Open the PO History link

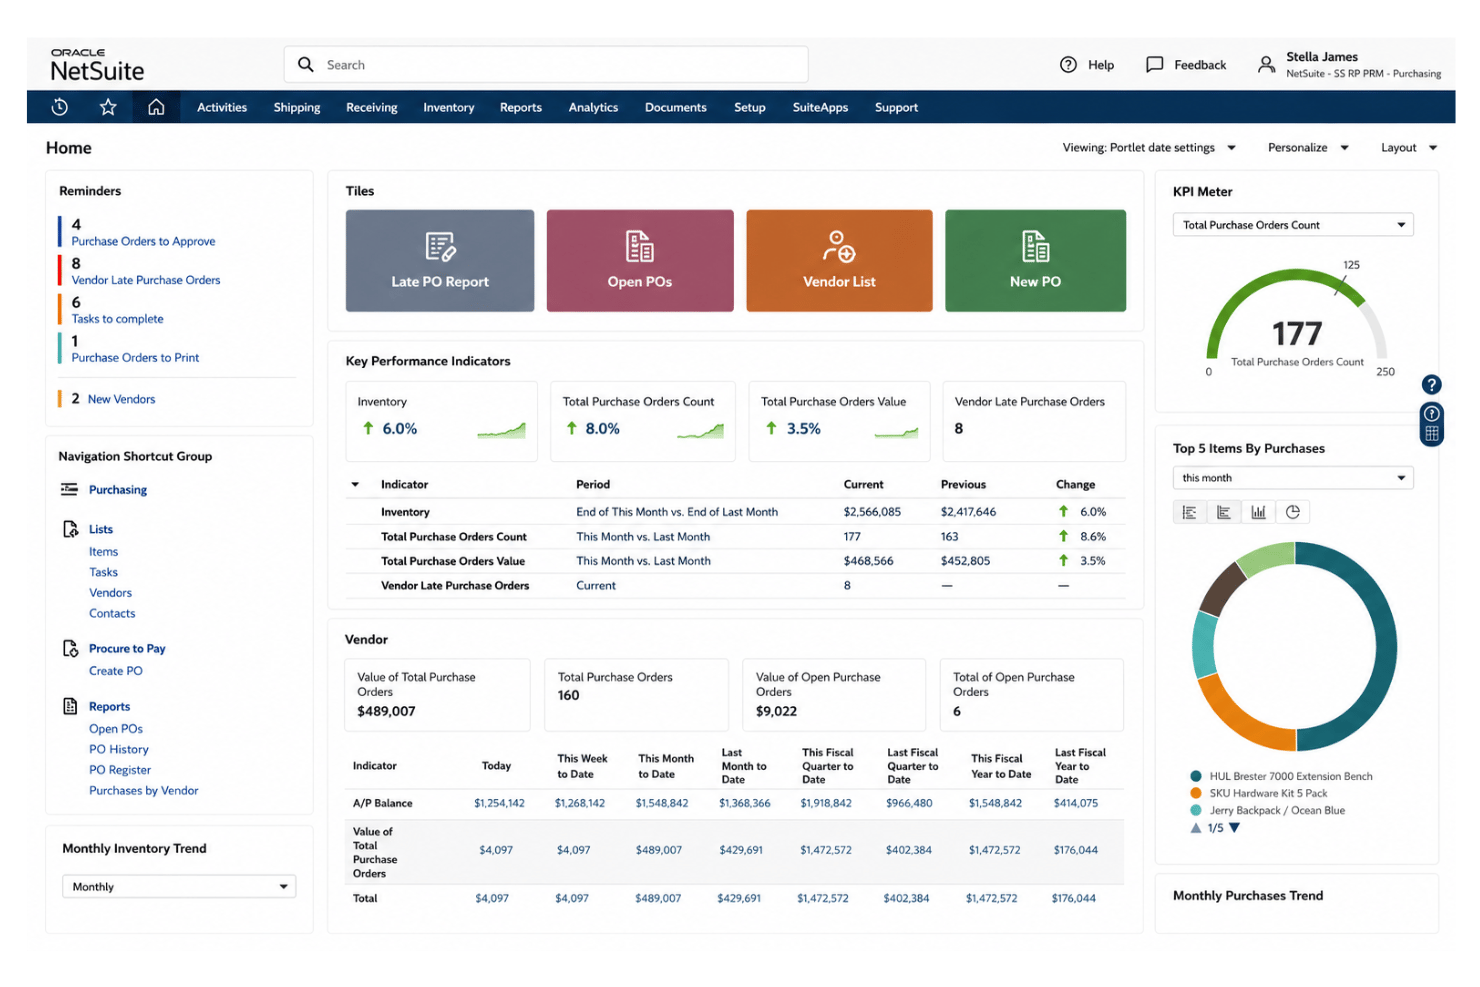click(x=119, y=749)
